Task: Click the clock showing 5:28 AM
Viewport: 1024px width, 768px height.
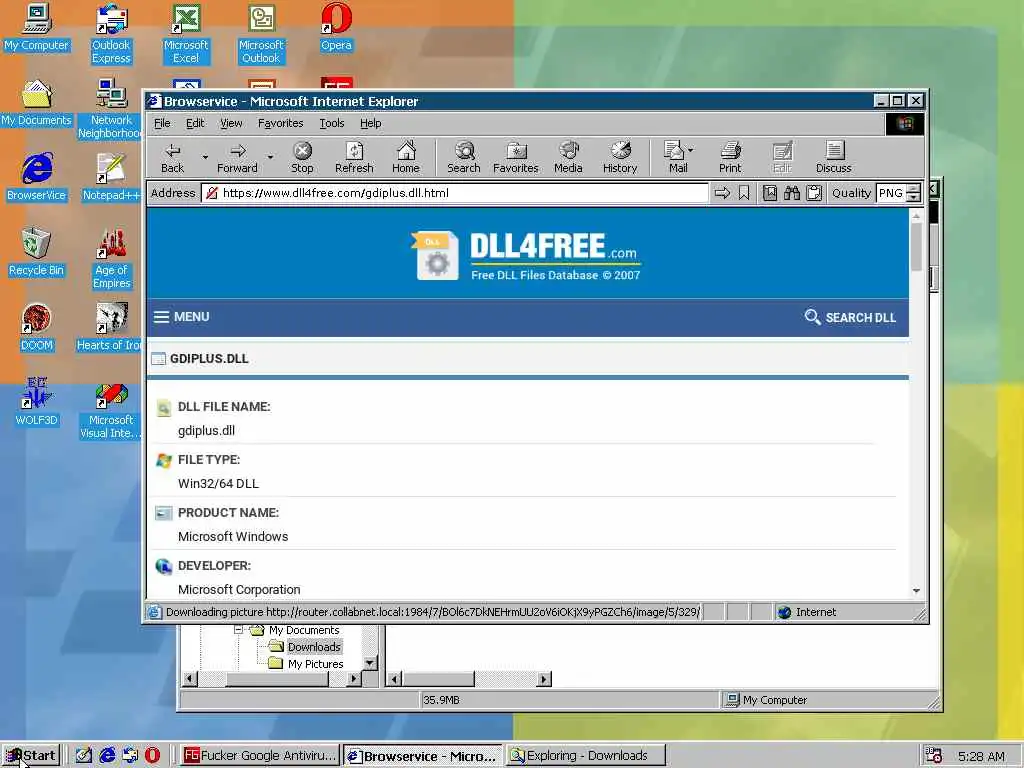Action: (x=982, y=756)
